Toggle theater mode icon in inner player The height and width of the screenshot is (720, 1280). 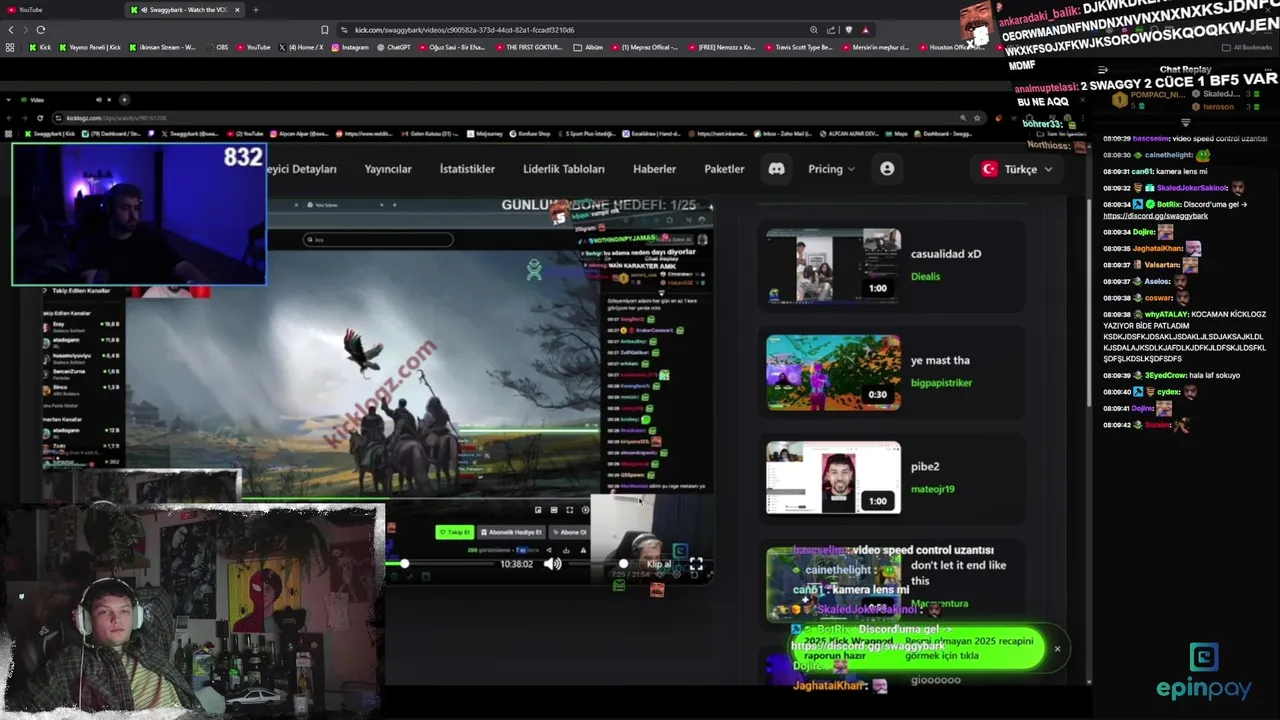(554, 510)
